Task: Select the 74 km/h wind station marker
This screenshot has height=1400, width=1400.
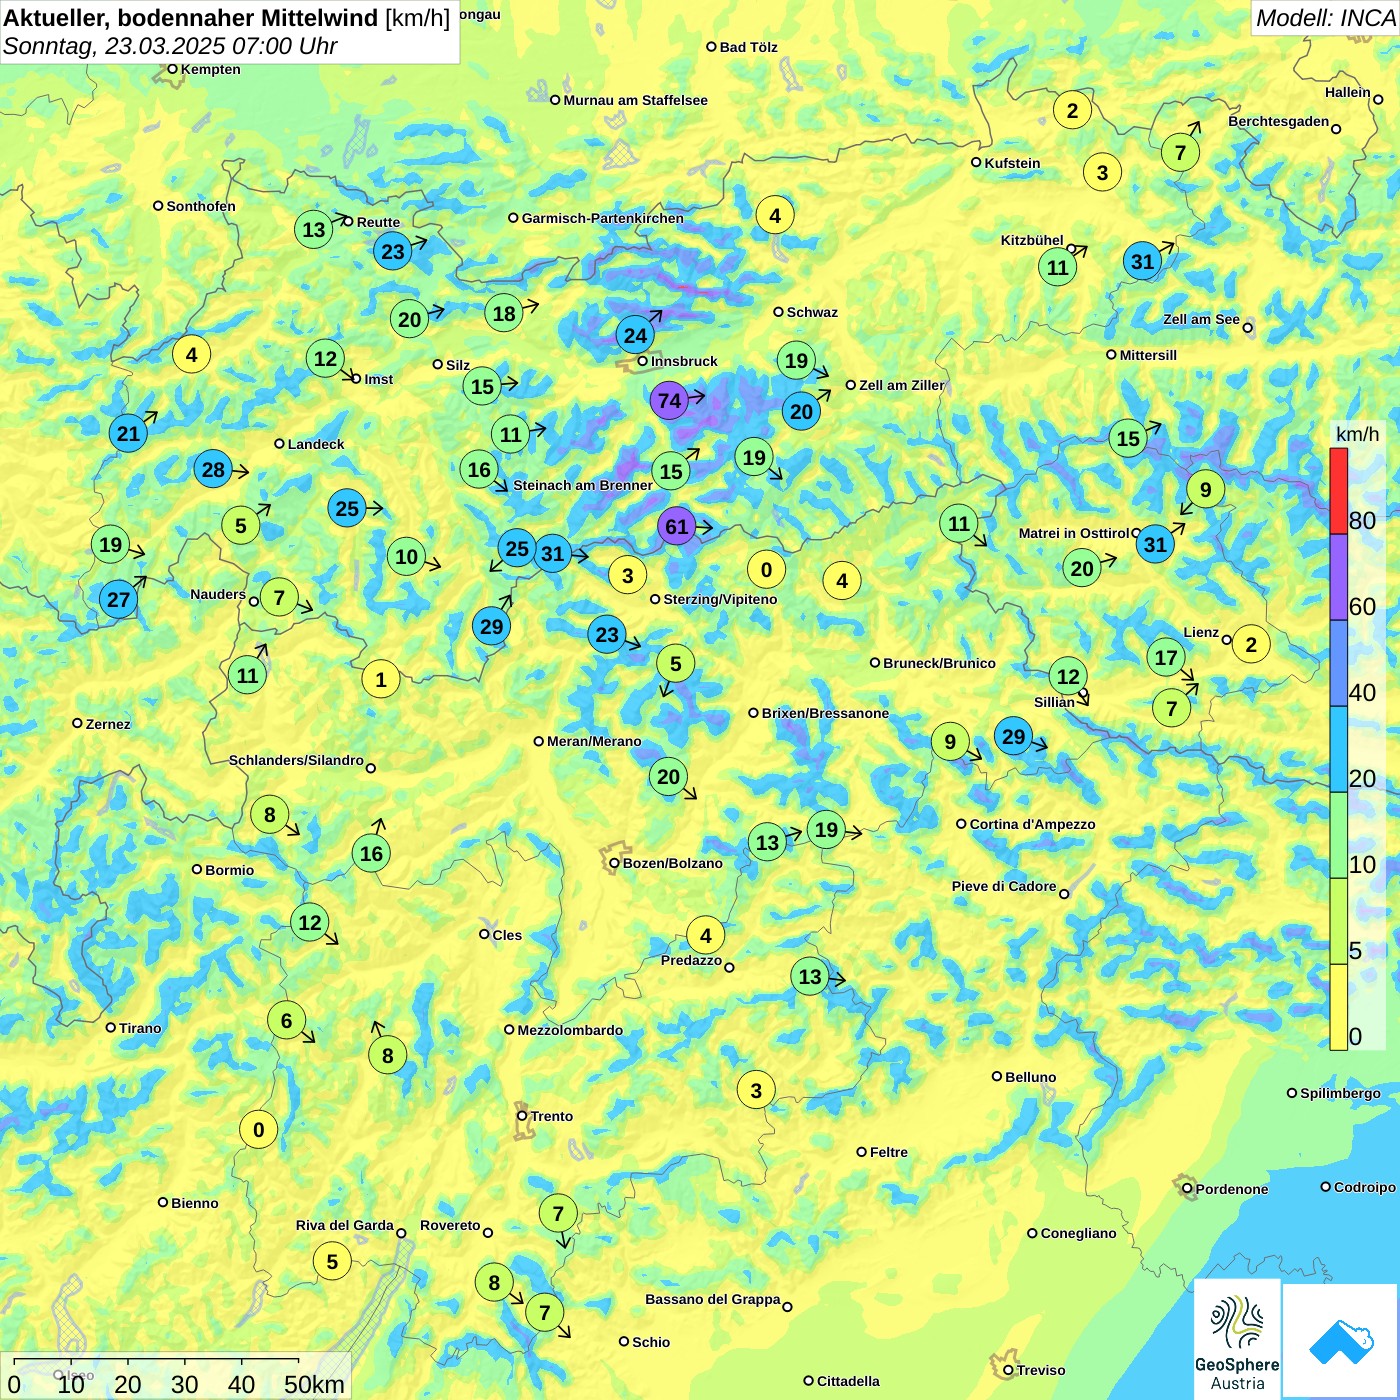Action: [669, 401]
